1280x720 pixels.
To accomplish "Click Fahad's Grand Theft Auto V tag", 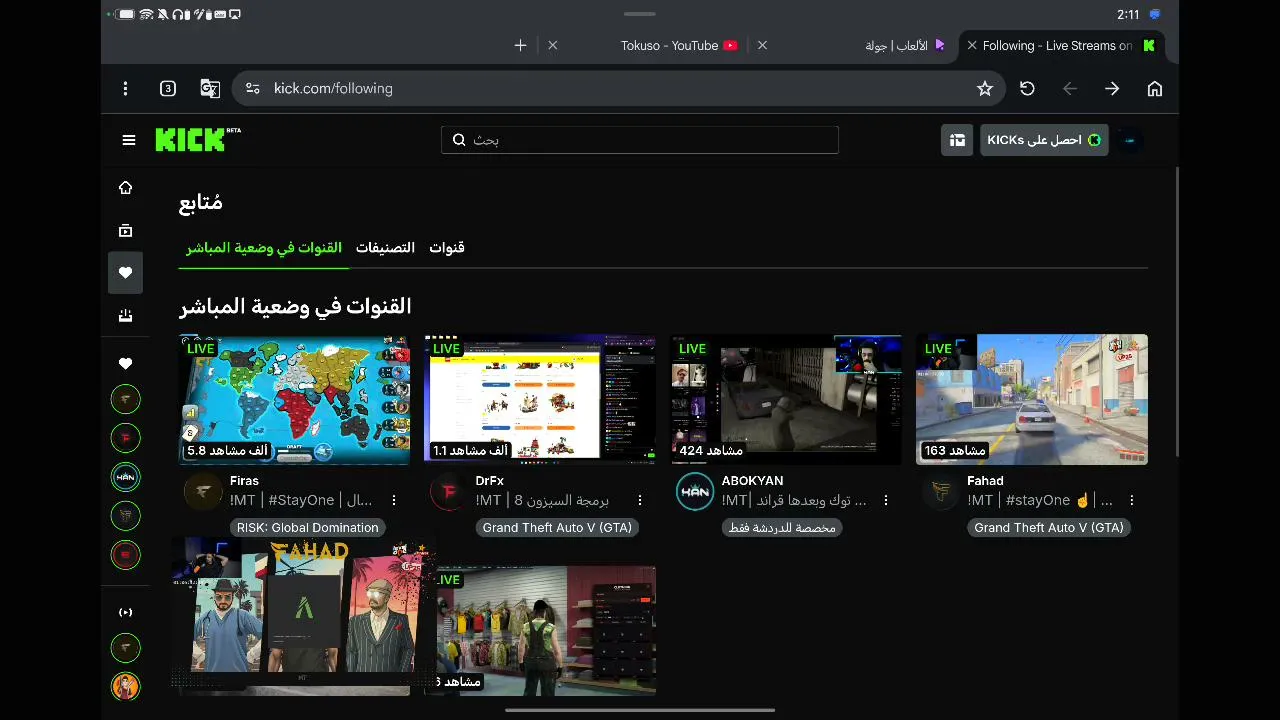I will [1049, 527].
